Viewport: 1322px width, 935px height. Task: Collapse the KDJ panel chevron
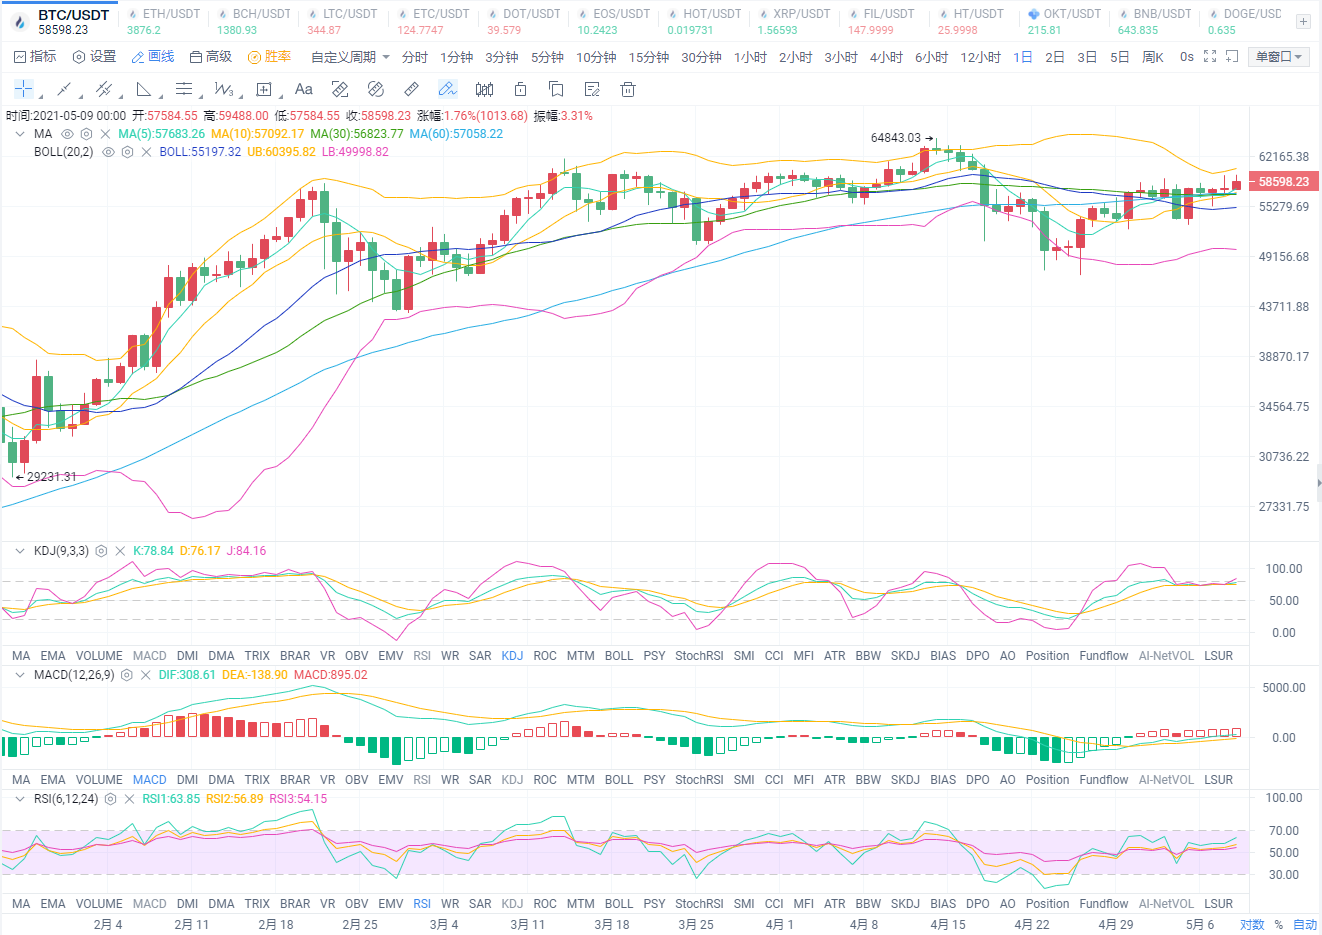click(x=19, y=551)
